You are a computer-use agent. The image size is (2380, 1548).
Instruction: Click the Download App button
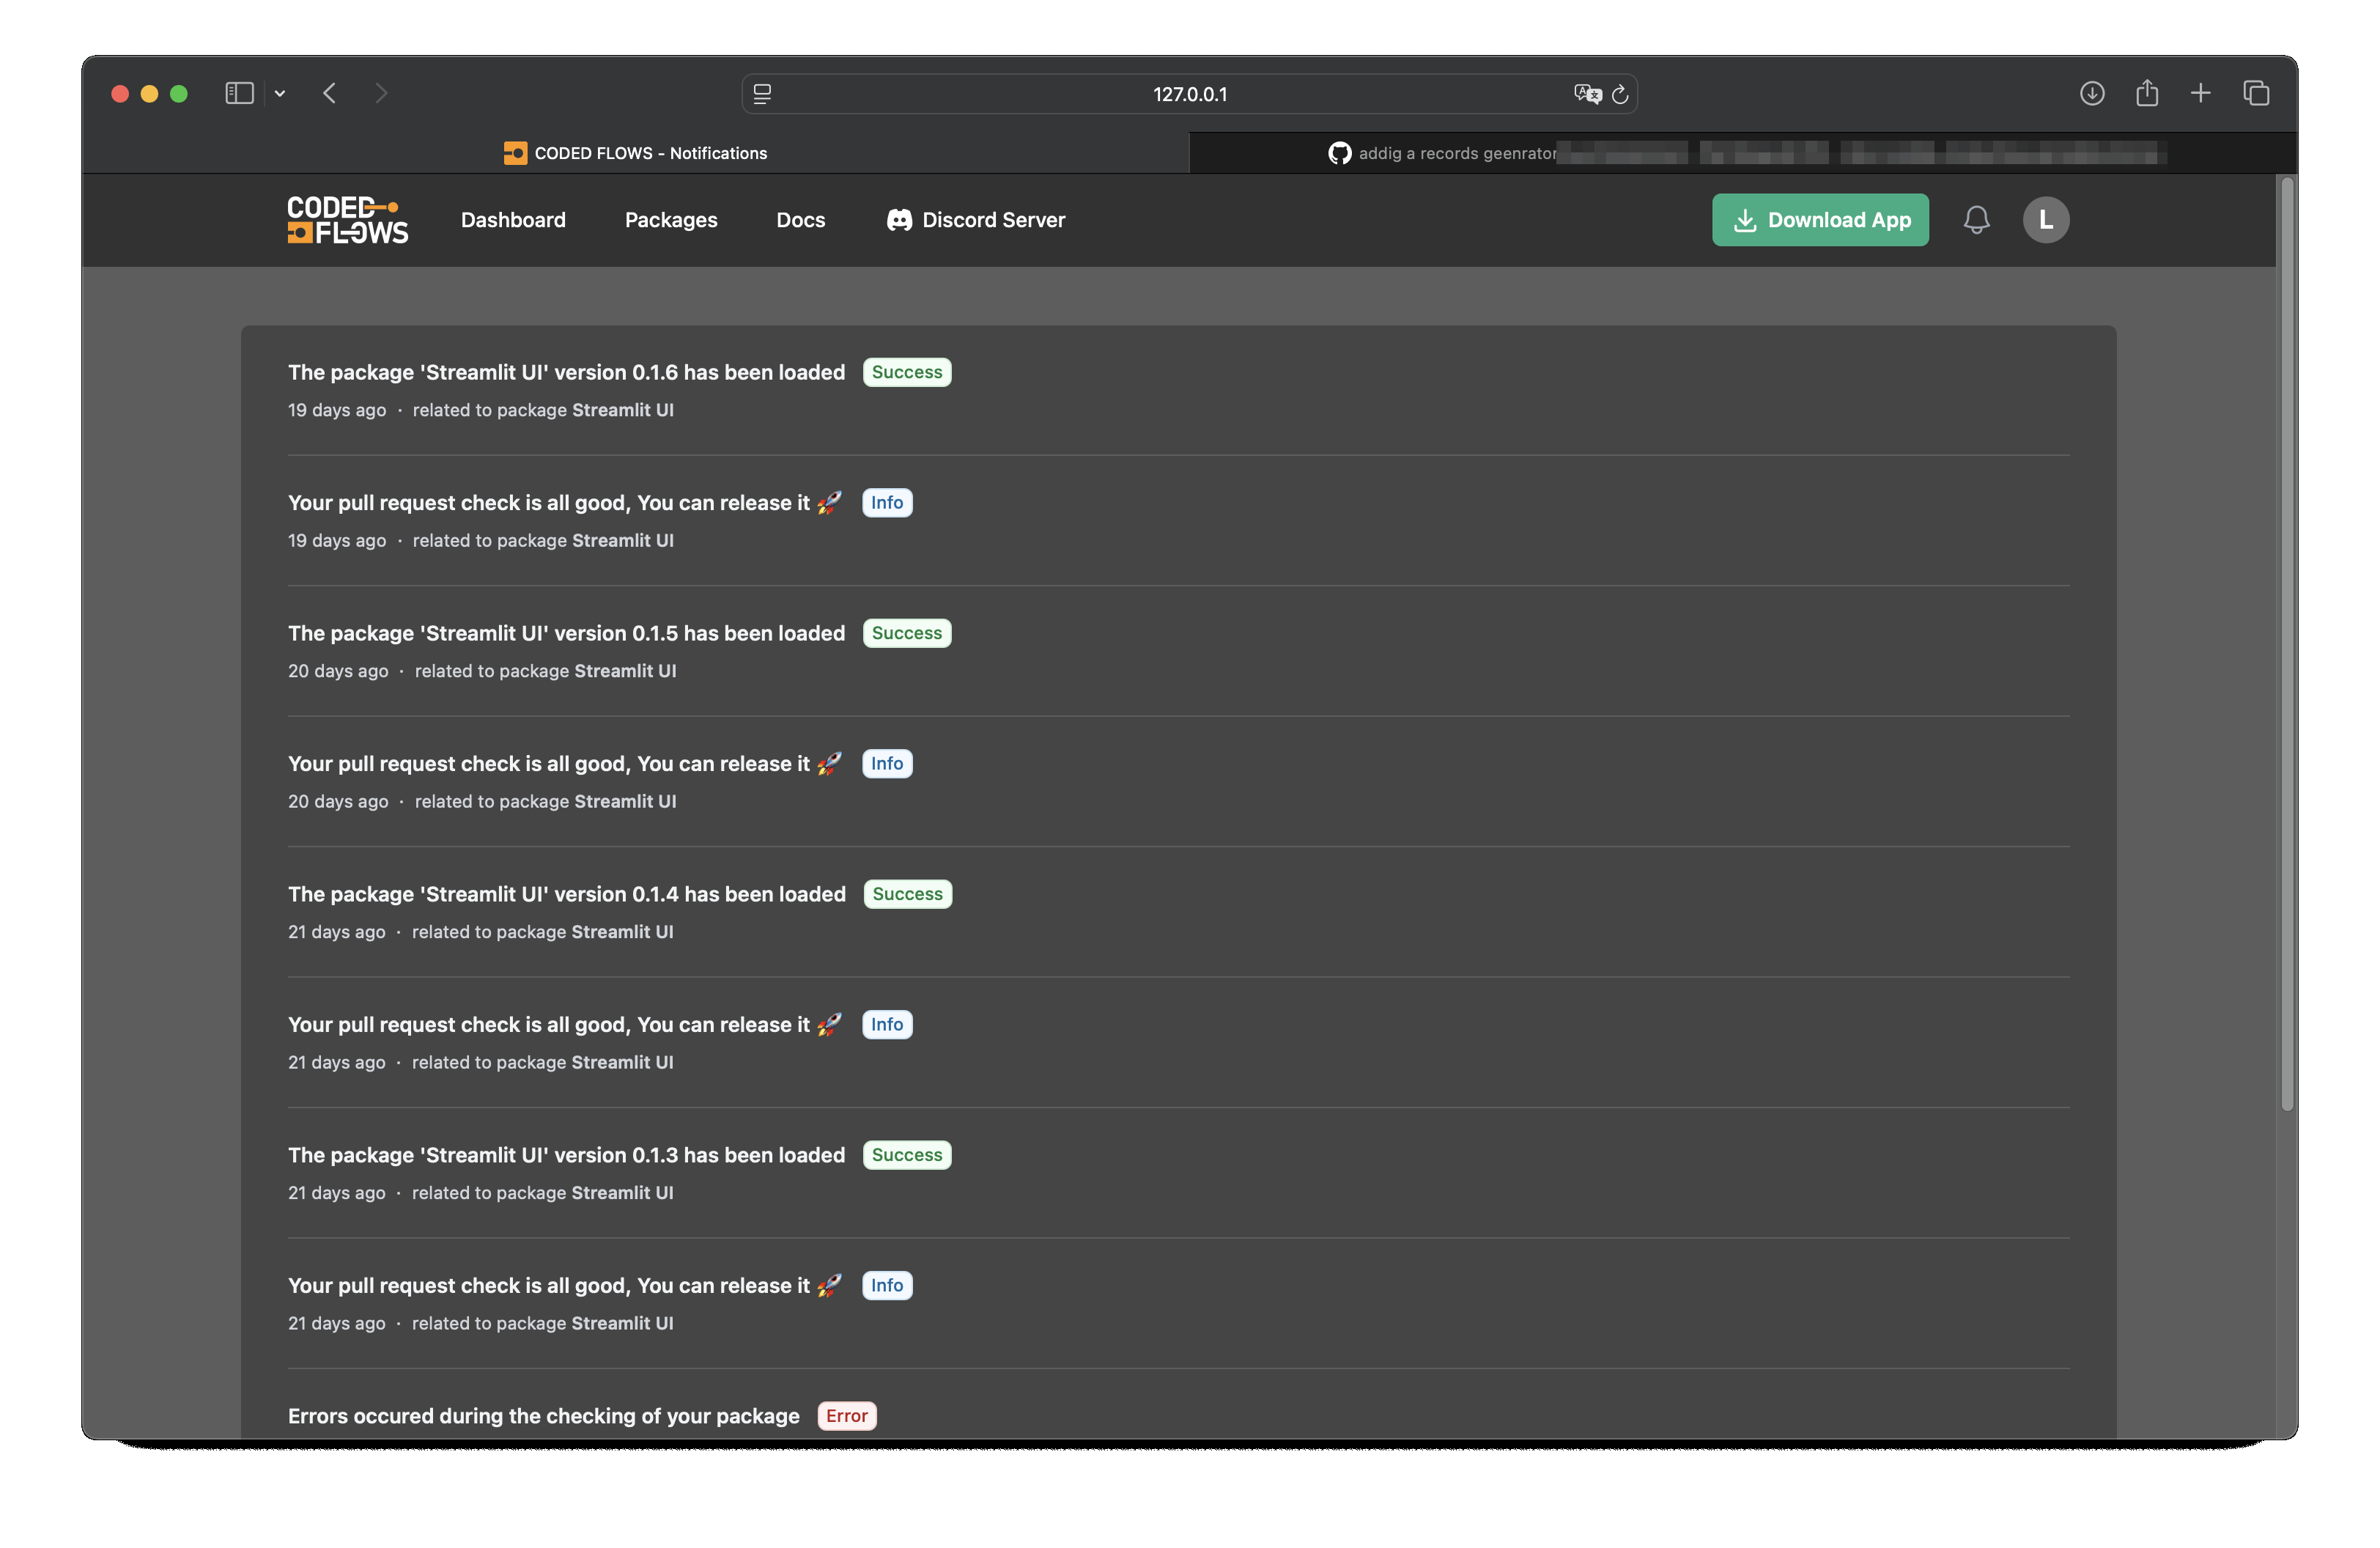point(1820,220)
